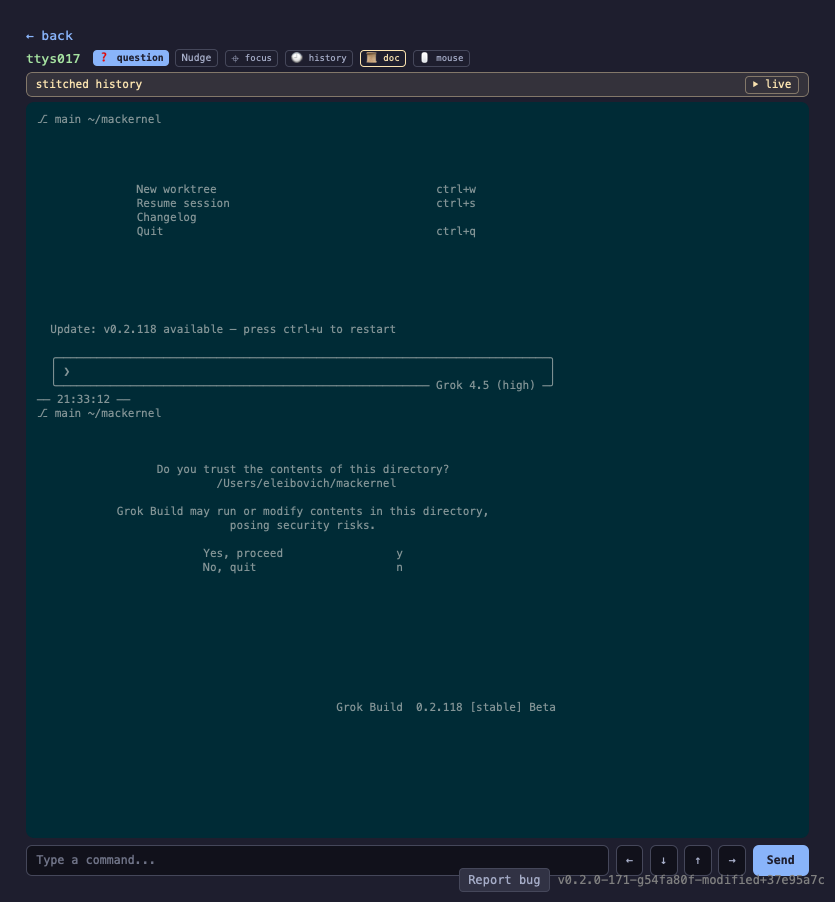Click the Grok 4.5 (high) model label

point(485,385)
